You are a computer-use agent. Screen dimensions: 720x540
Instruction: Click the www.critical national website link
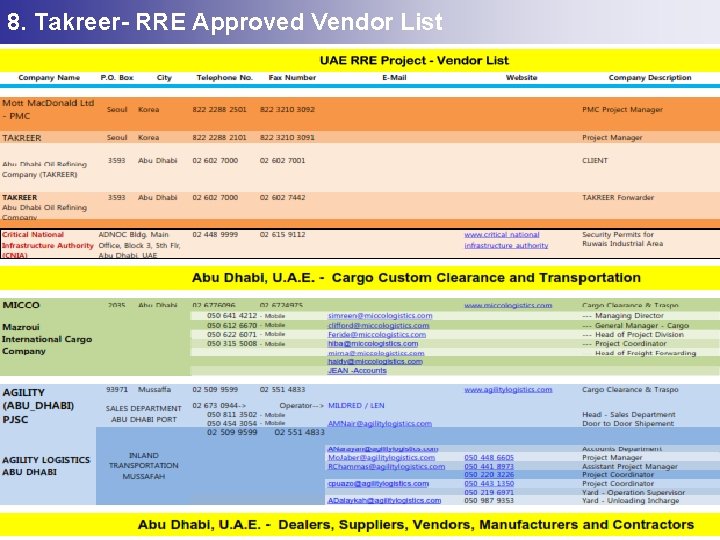(x=501, y=235)
